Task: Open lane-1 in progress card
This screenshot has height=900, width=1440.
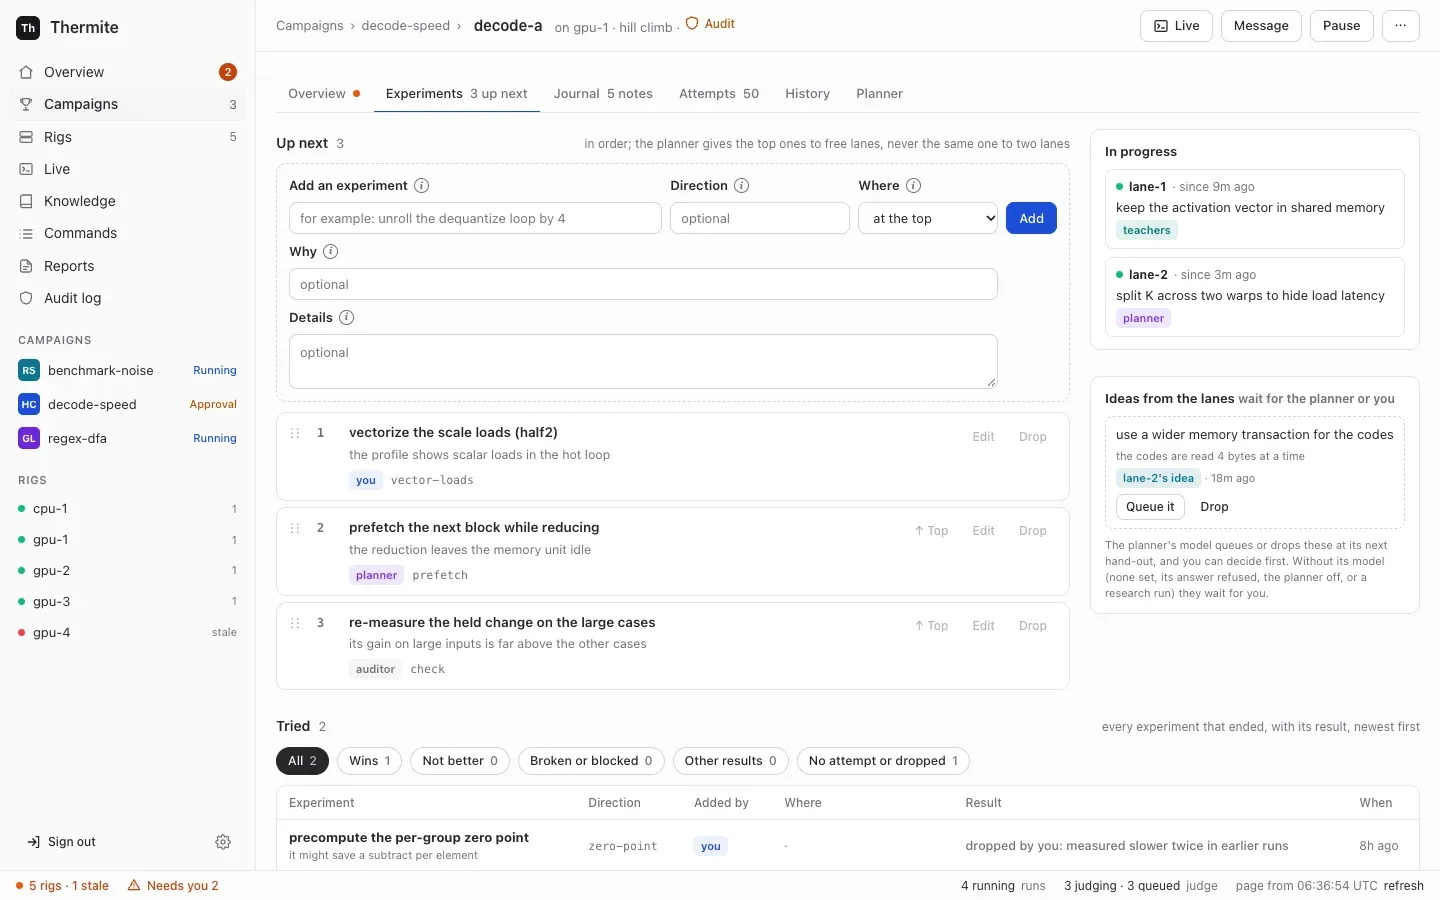Action: (1255, 208)
